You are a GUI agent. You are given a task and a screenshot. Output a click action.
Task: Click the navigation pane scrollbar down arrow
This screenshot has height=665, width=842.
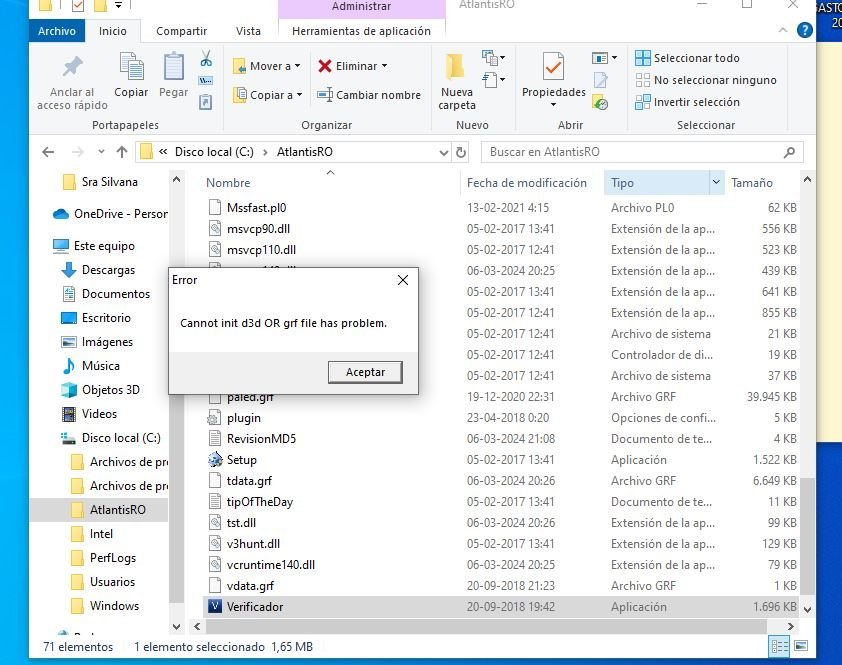177,626
